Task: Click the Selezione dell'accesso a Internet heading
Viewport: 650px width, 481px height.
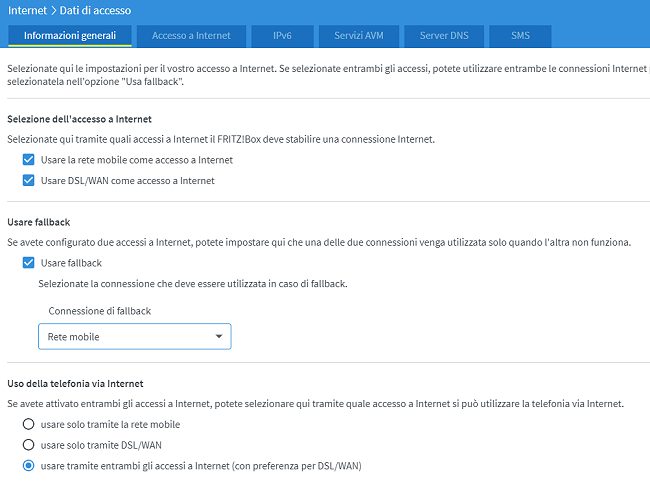Action: [x=80, y=119]
